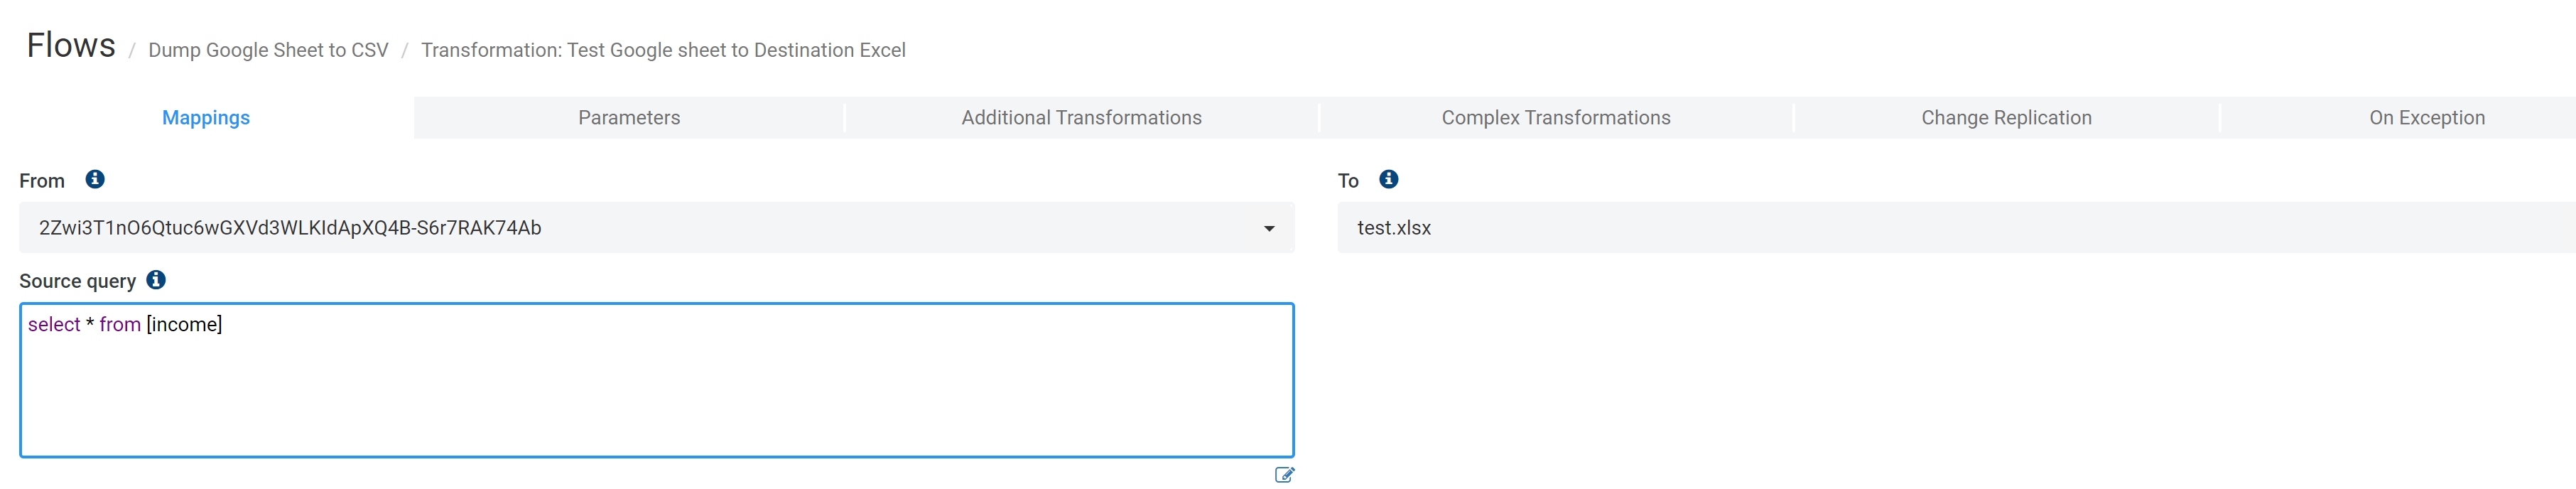The width and height of the screenshot is (2576, 489).
Task: Click the info icon beside From label
Action: [95, 179]
